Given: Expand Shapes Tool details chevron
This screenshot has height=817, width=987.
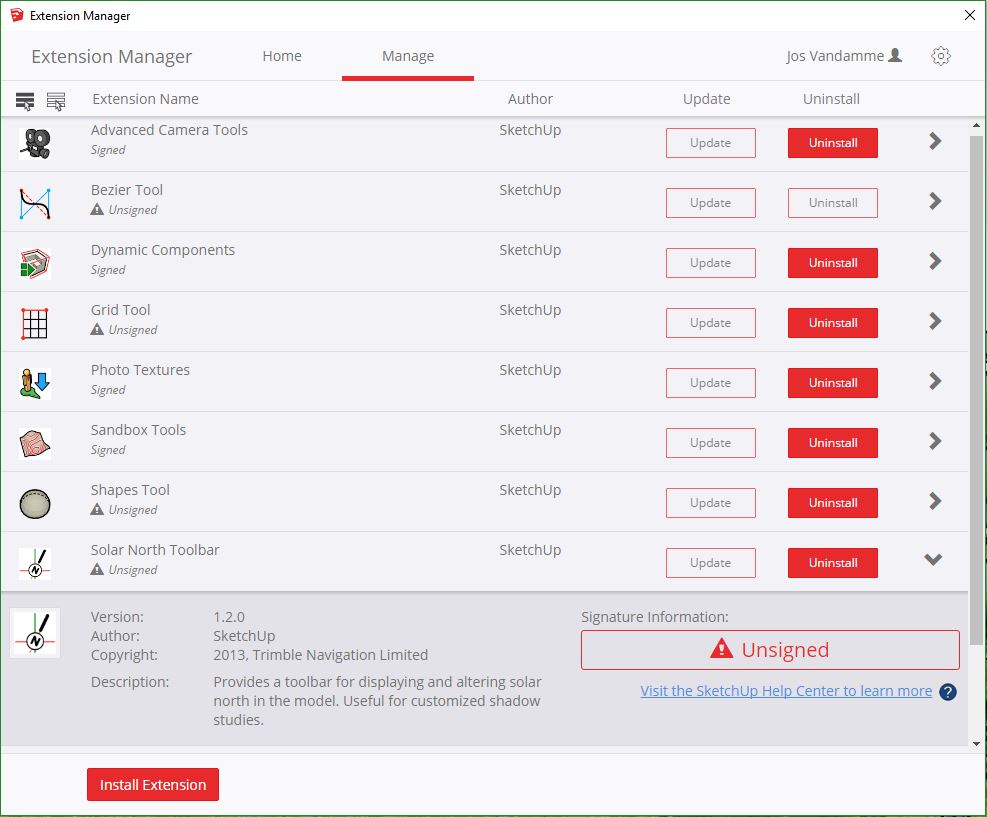Looking at the screenshot, I should click(x=935, y=501).
